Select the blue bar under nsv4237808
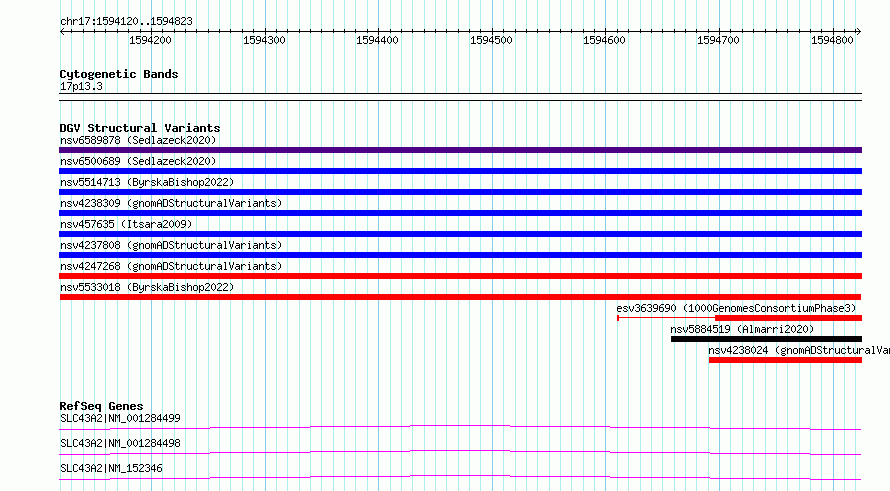Image resolution: width=890 pixels, height=491 pixels. point(460,255)
